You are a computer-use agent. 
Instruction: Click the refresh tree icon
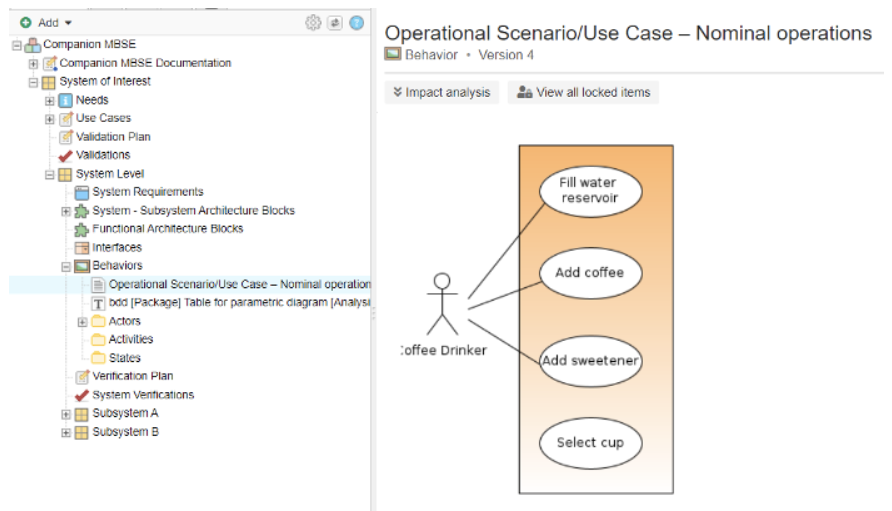click(x=335, y=22)
